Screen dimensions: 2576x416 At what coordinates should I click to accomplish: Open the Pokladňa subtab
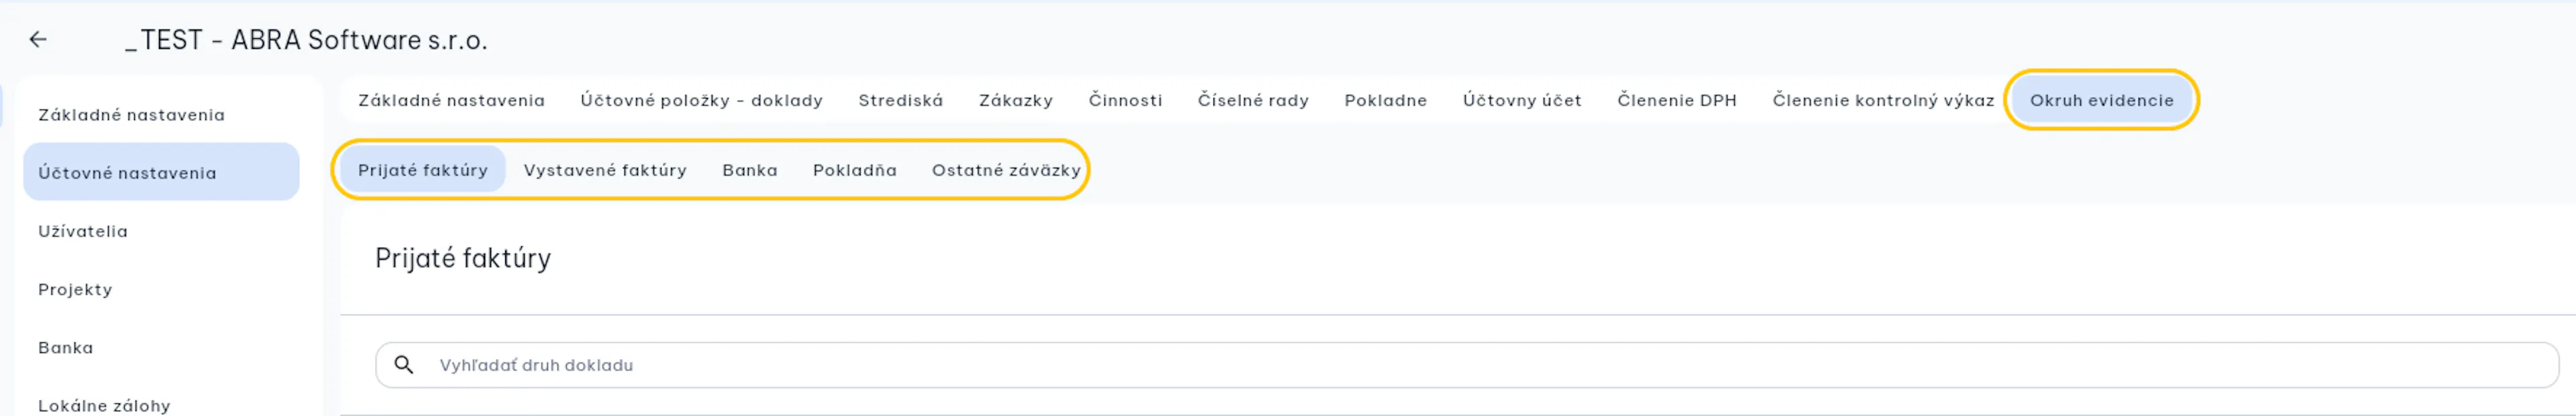tap(854, 170)
